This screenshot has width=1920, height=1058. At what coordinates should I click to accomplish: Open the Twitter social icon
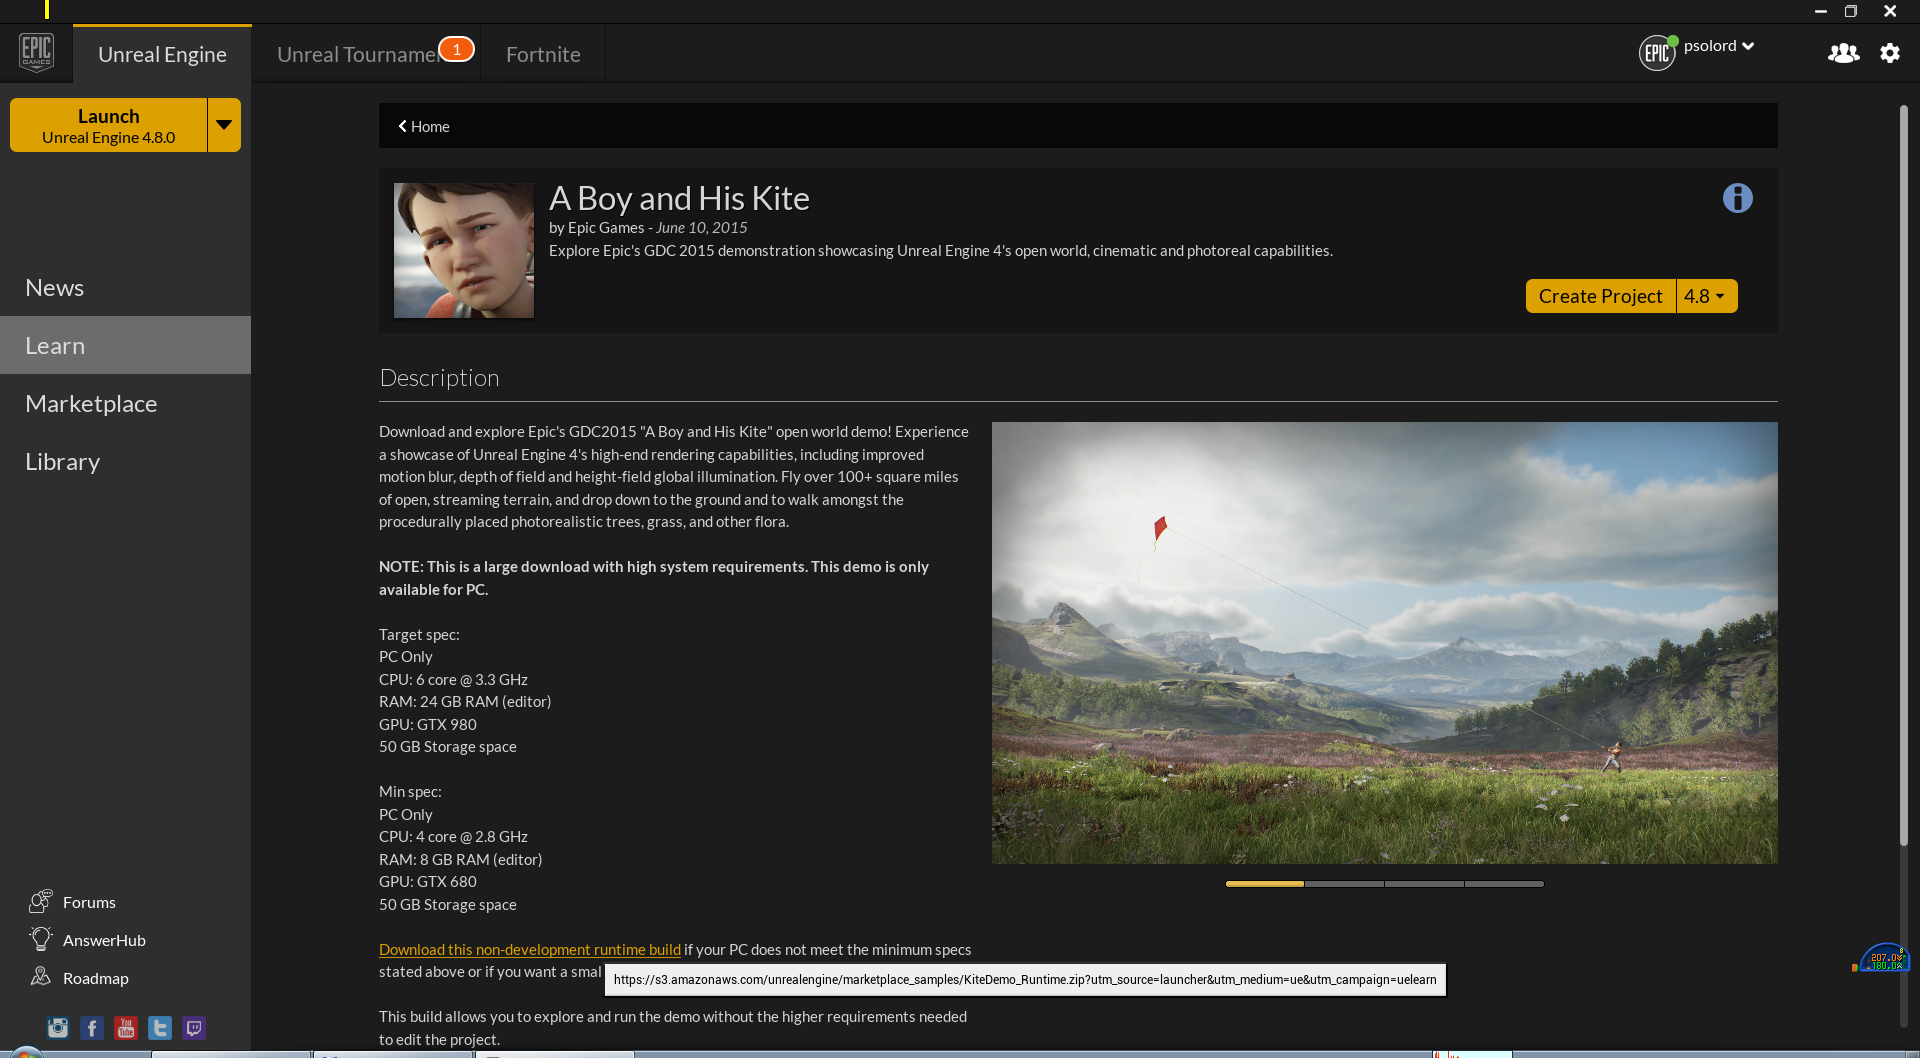click(160, 1027)
